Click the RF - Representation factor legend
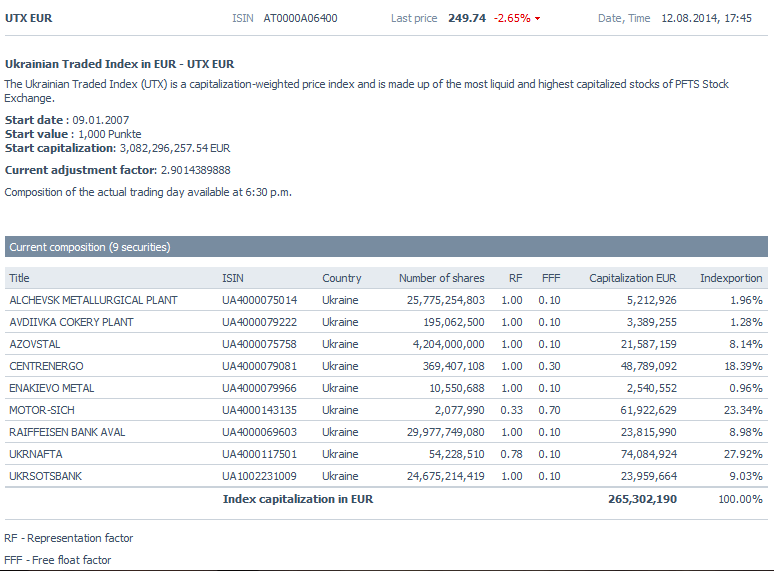 point(69,538)
